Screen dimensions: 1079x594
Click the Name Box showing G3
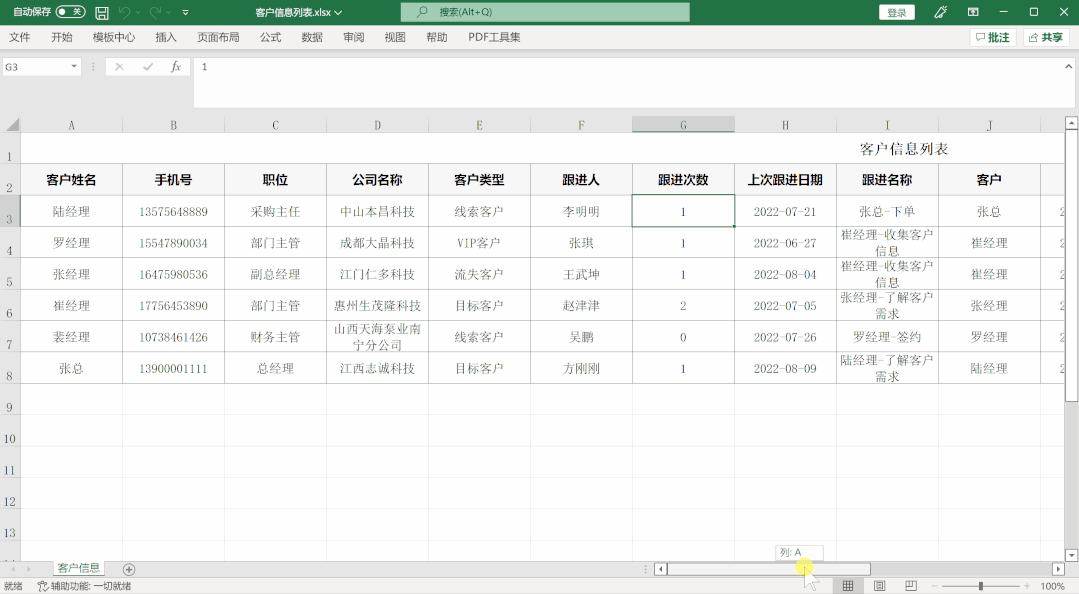[34, 67]
